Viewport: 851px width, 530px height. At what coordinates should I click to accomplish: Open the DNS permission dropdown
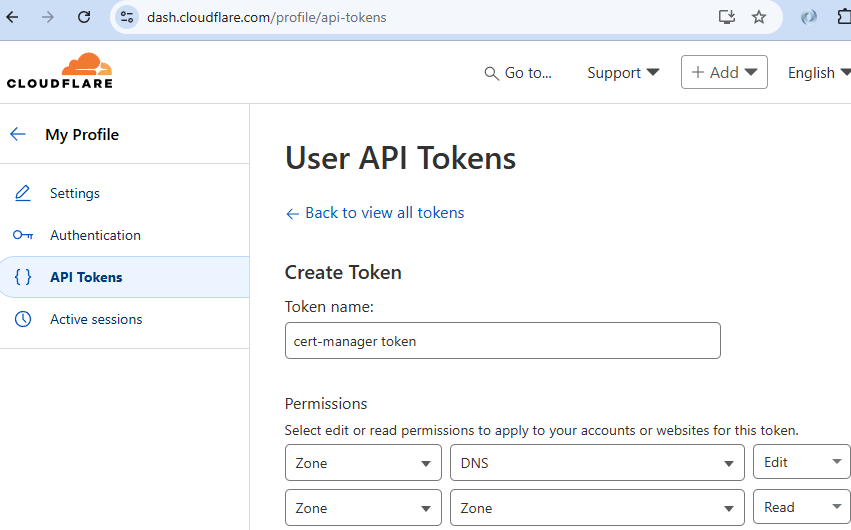[597, 463]
